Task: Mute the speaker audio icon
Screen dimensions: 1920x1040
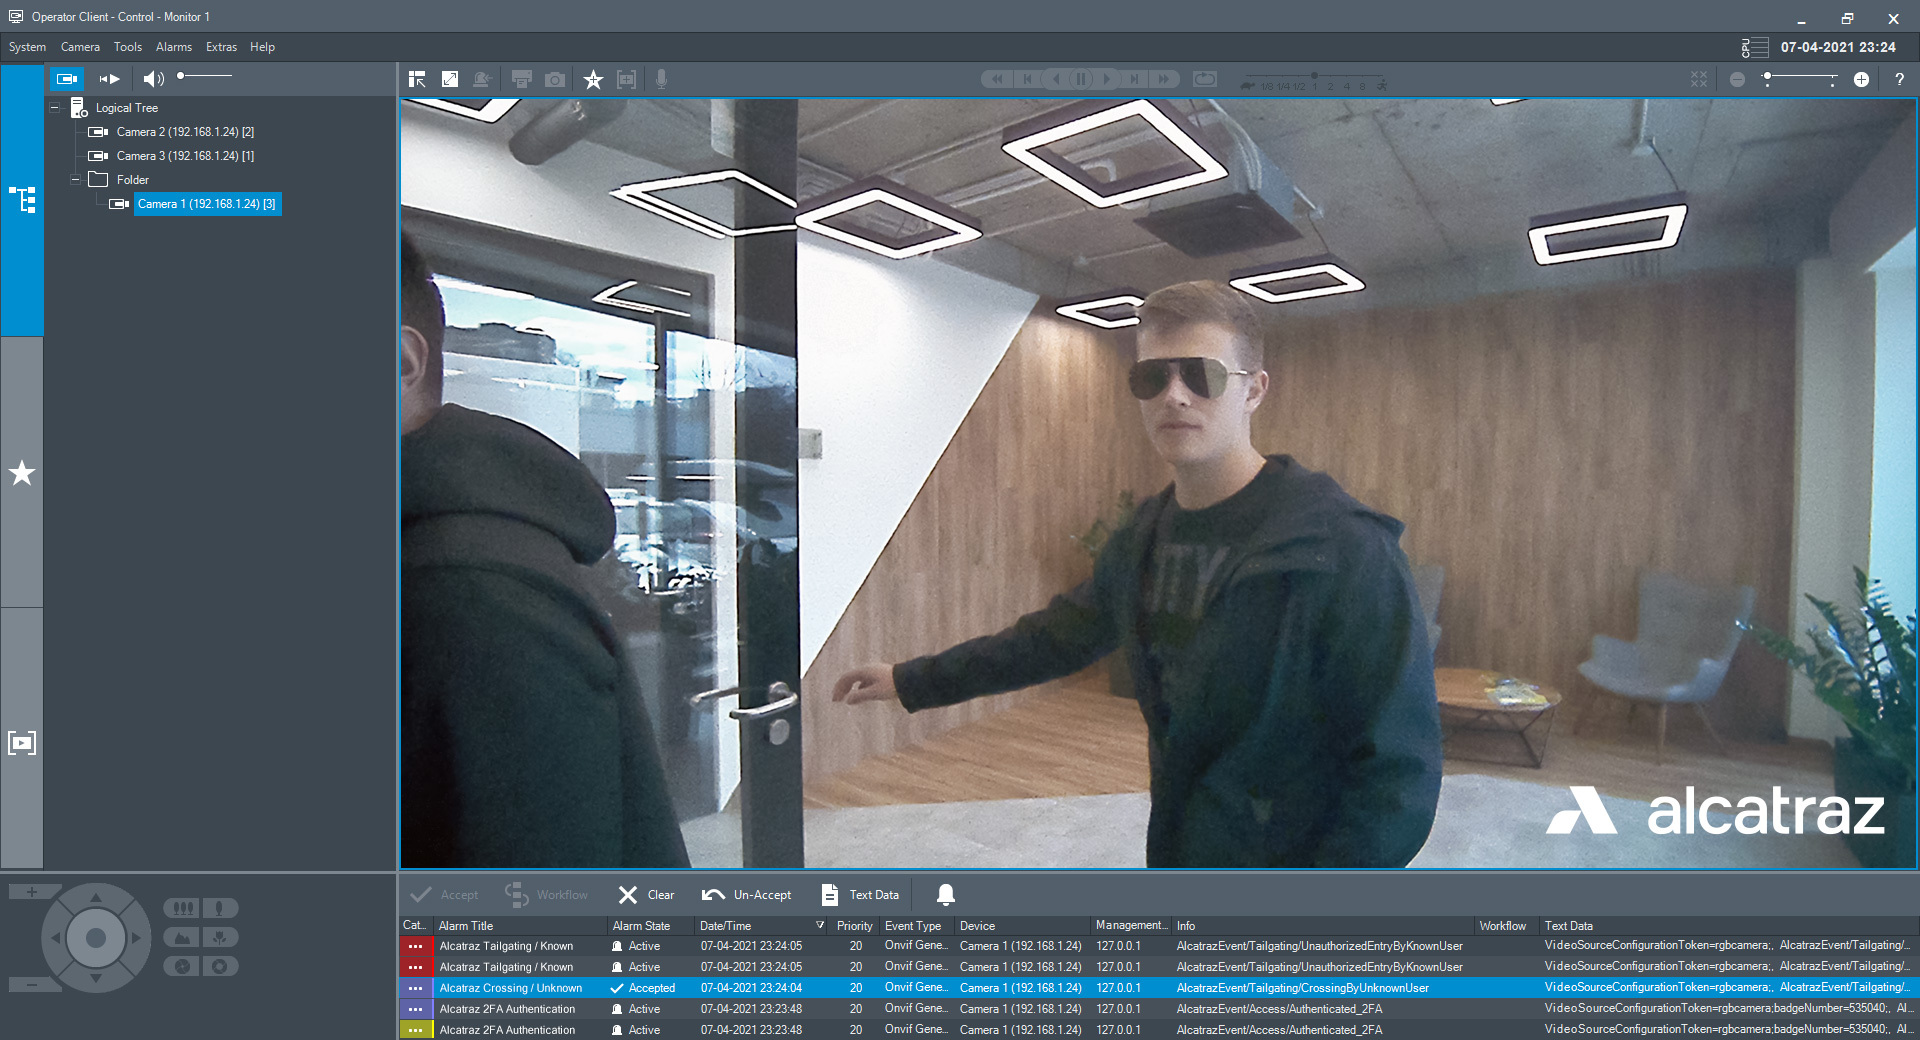Action: click(x=152, y=78)
